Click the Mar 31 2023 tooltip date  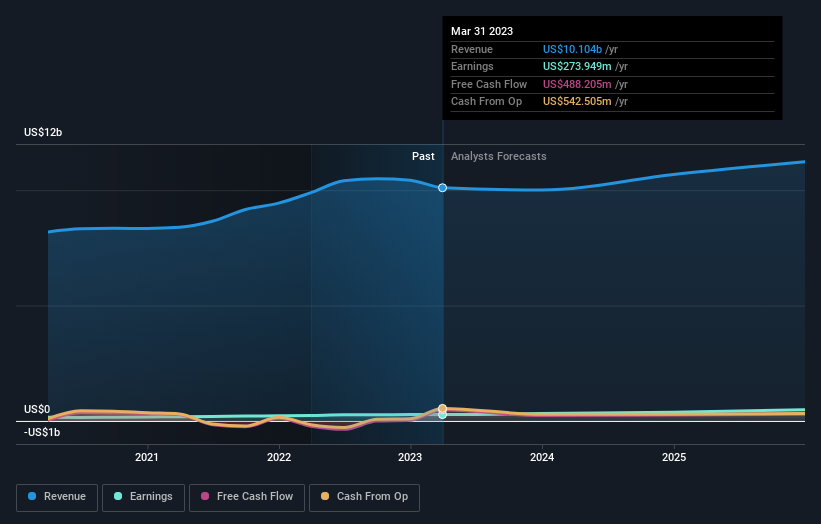click(482, 31)
